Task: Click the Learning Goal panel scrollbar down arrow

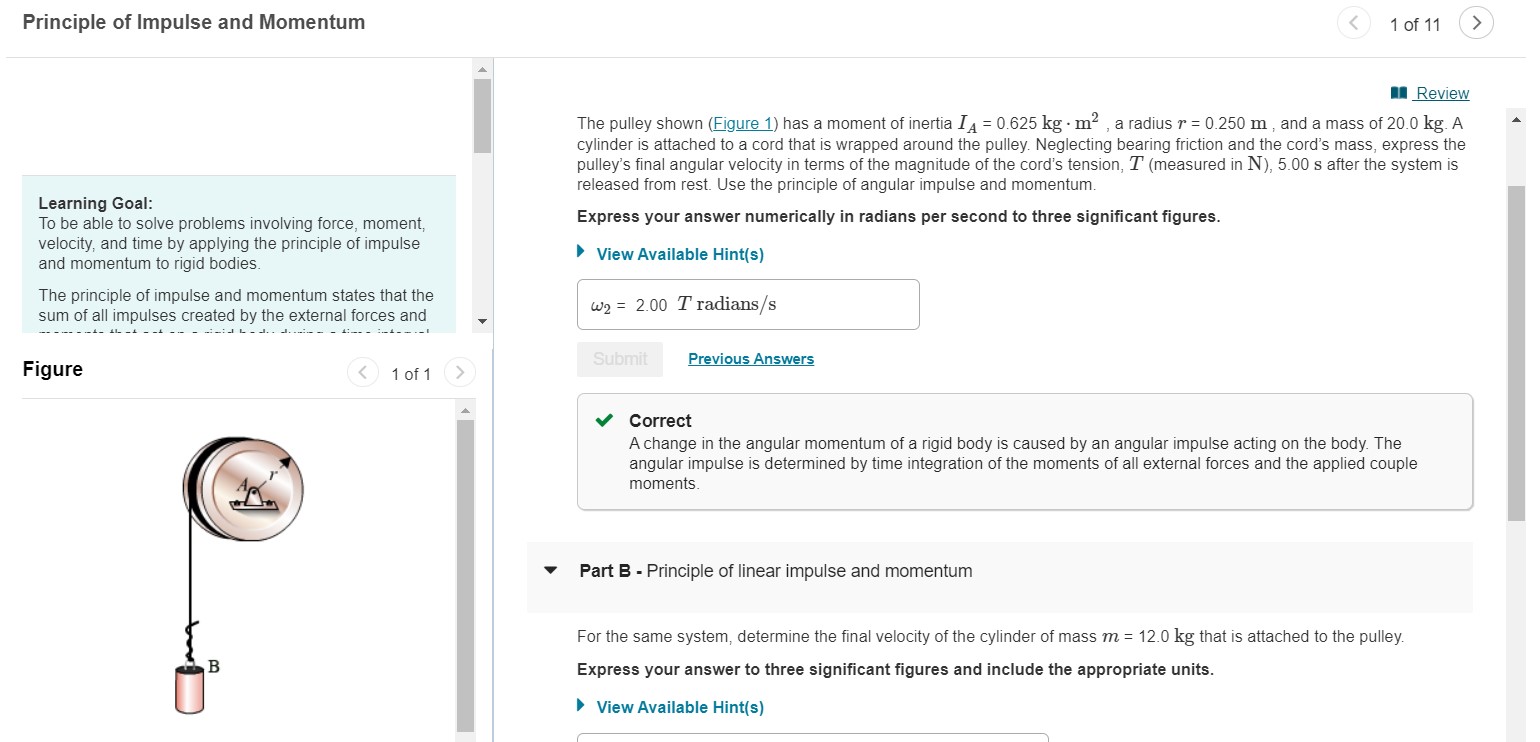Action: pyautogui.click(x=482, y=320)
